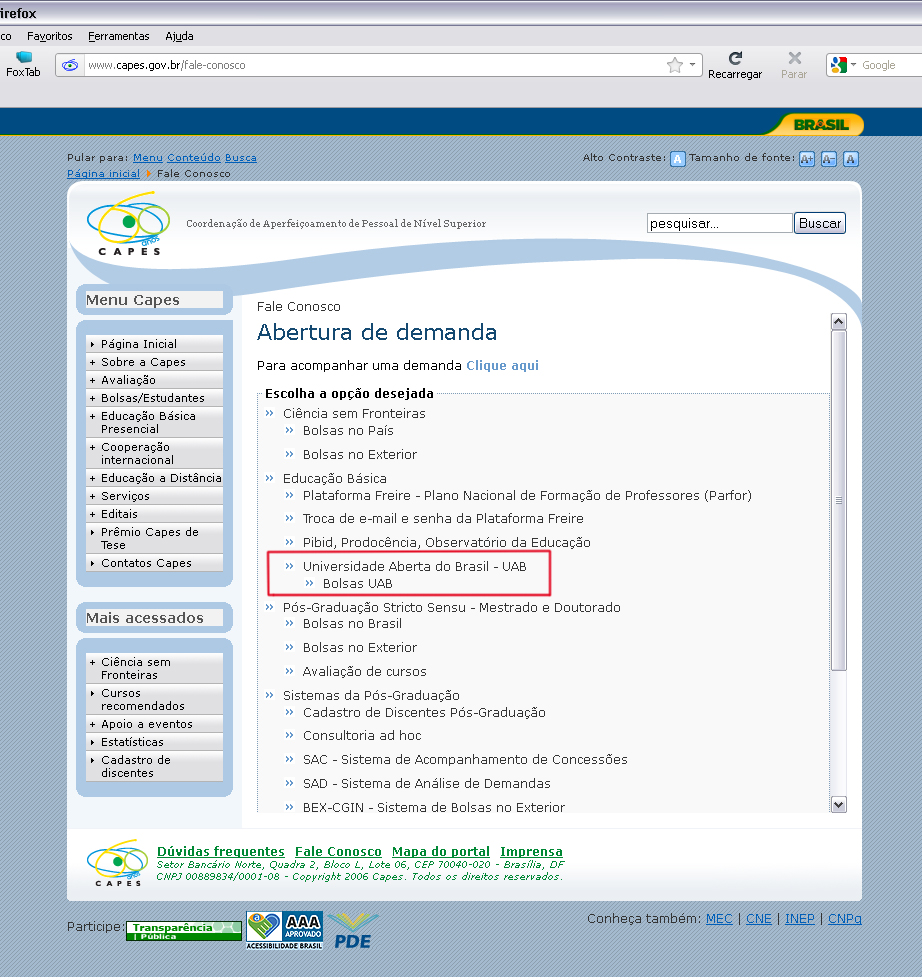
Task: Open Cursos recomendados in Mais acessados
Action: (154, 699)
